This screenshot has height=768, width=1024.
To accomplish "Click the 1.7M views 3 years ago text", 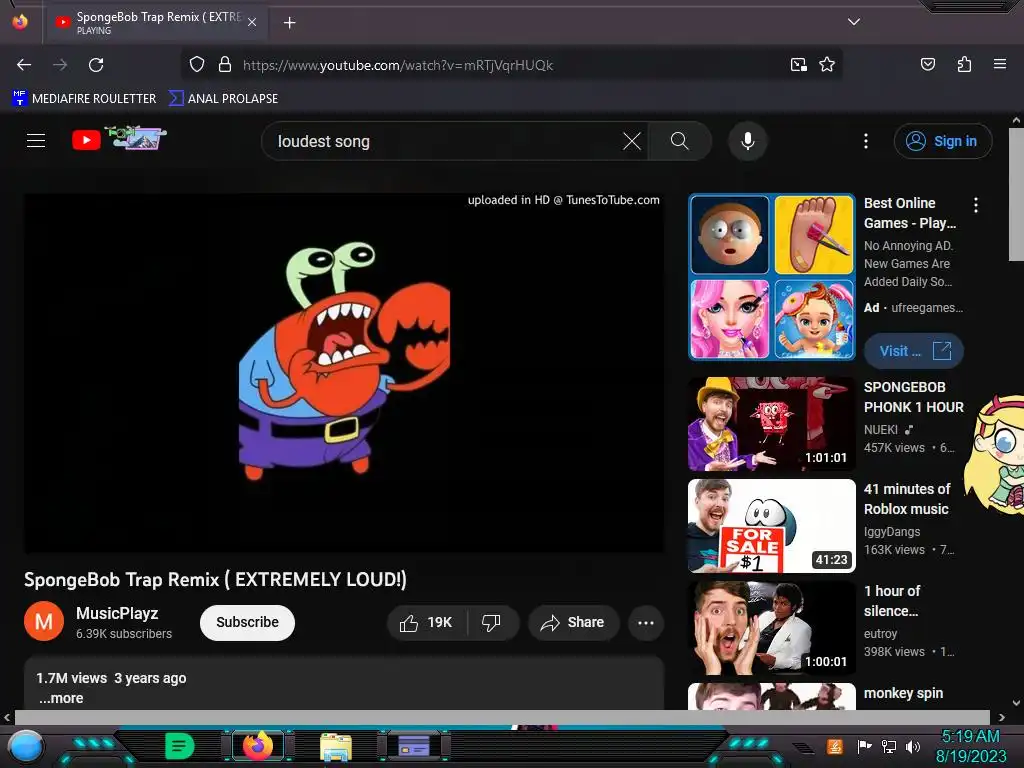I will tap(111, 678).
